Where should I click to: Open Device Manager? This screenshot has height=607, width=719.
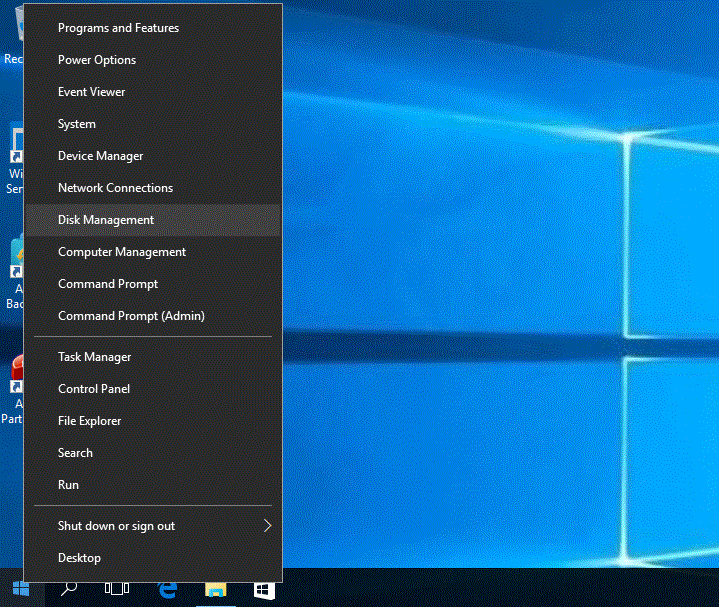[x=101, y=156]
